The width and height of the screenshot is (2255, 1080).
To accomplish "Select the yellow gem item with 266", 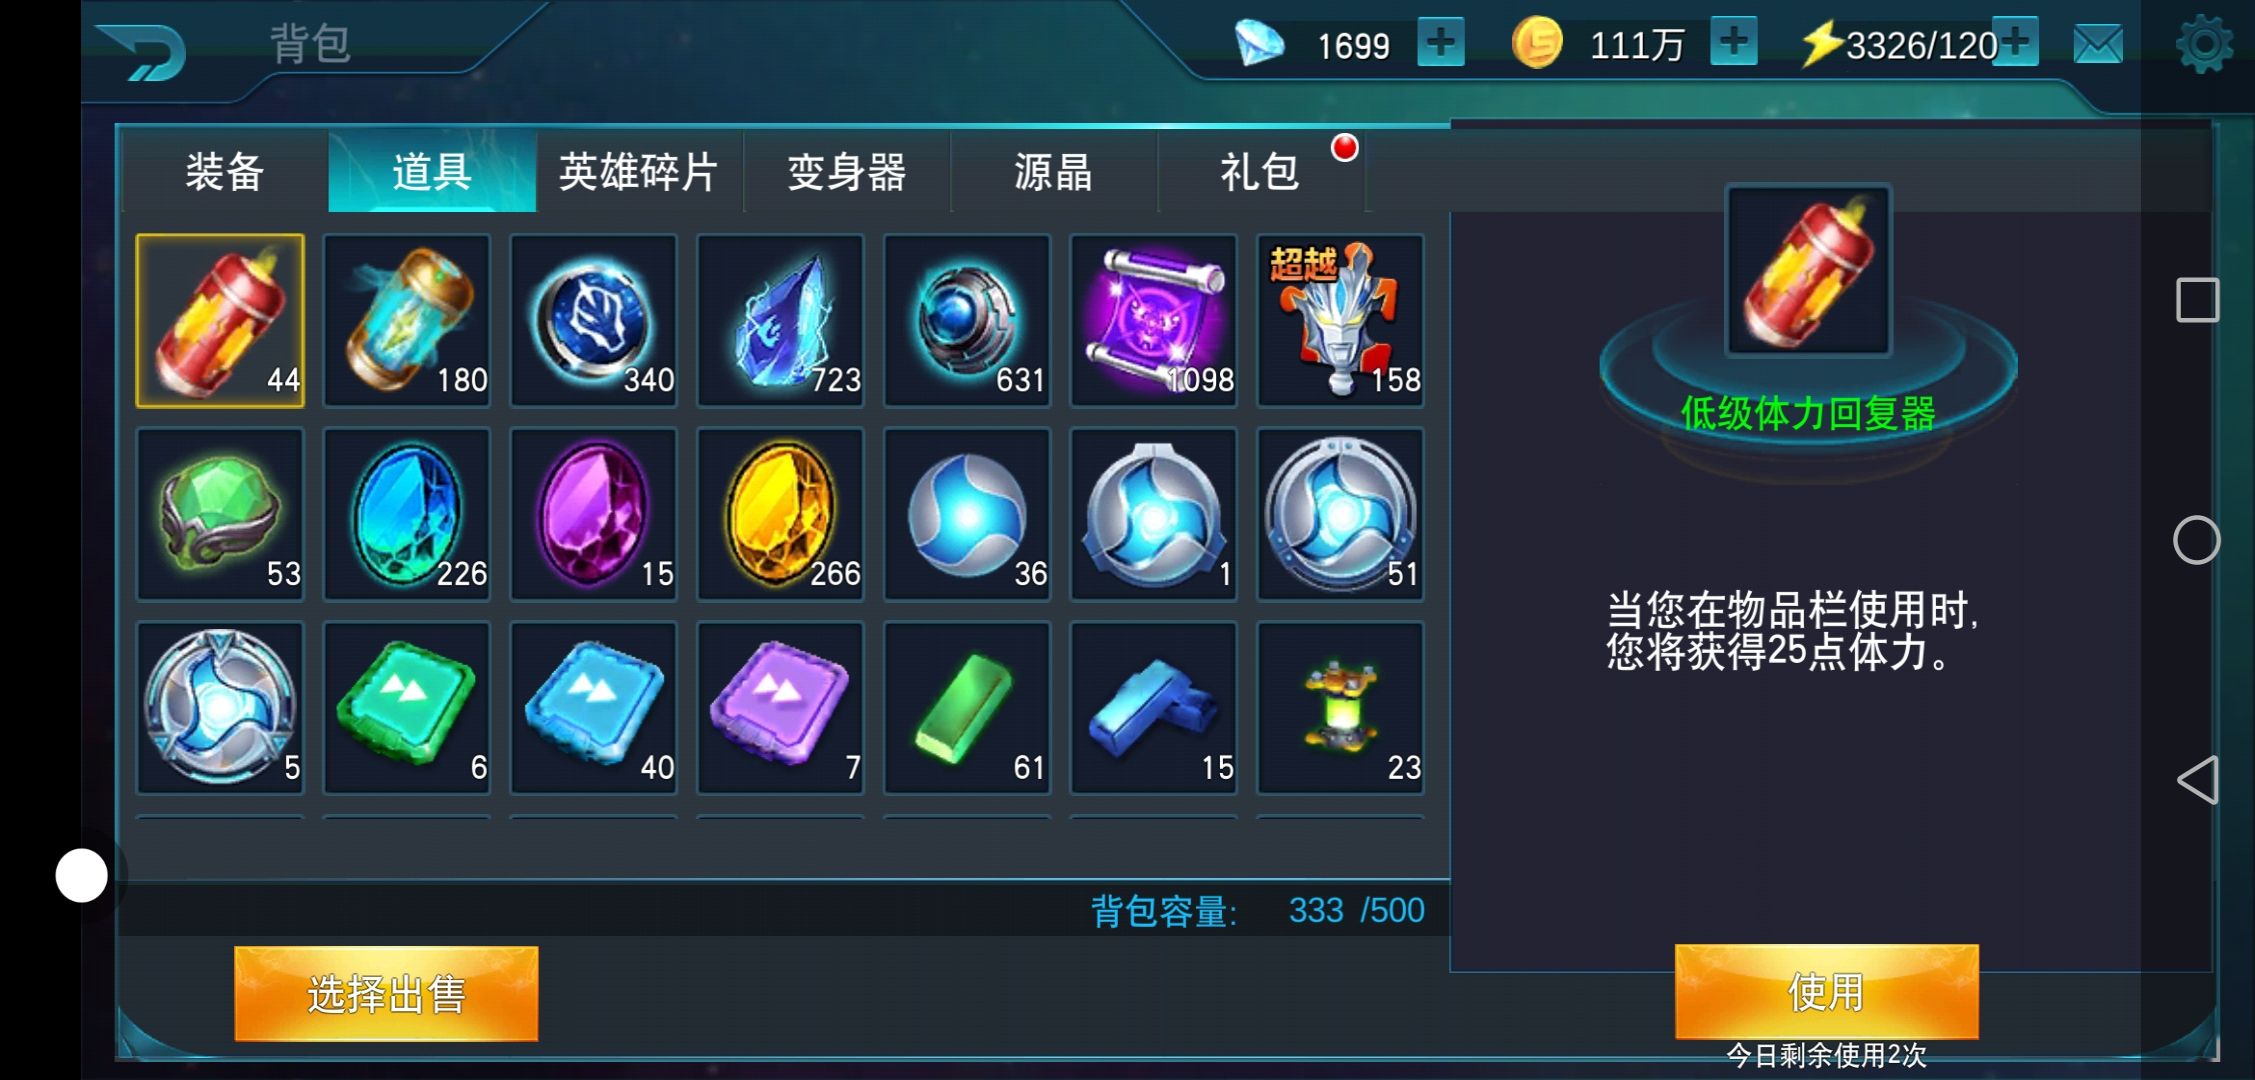I will pyautogui.click(x=780, y=514).
